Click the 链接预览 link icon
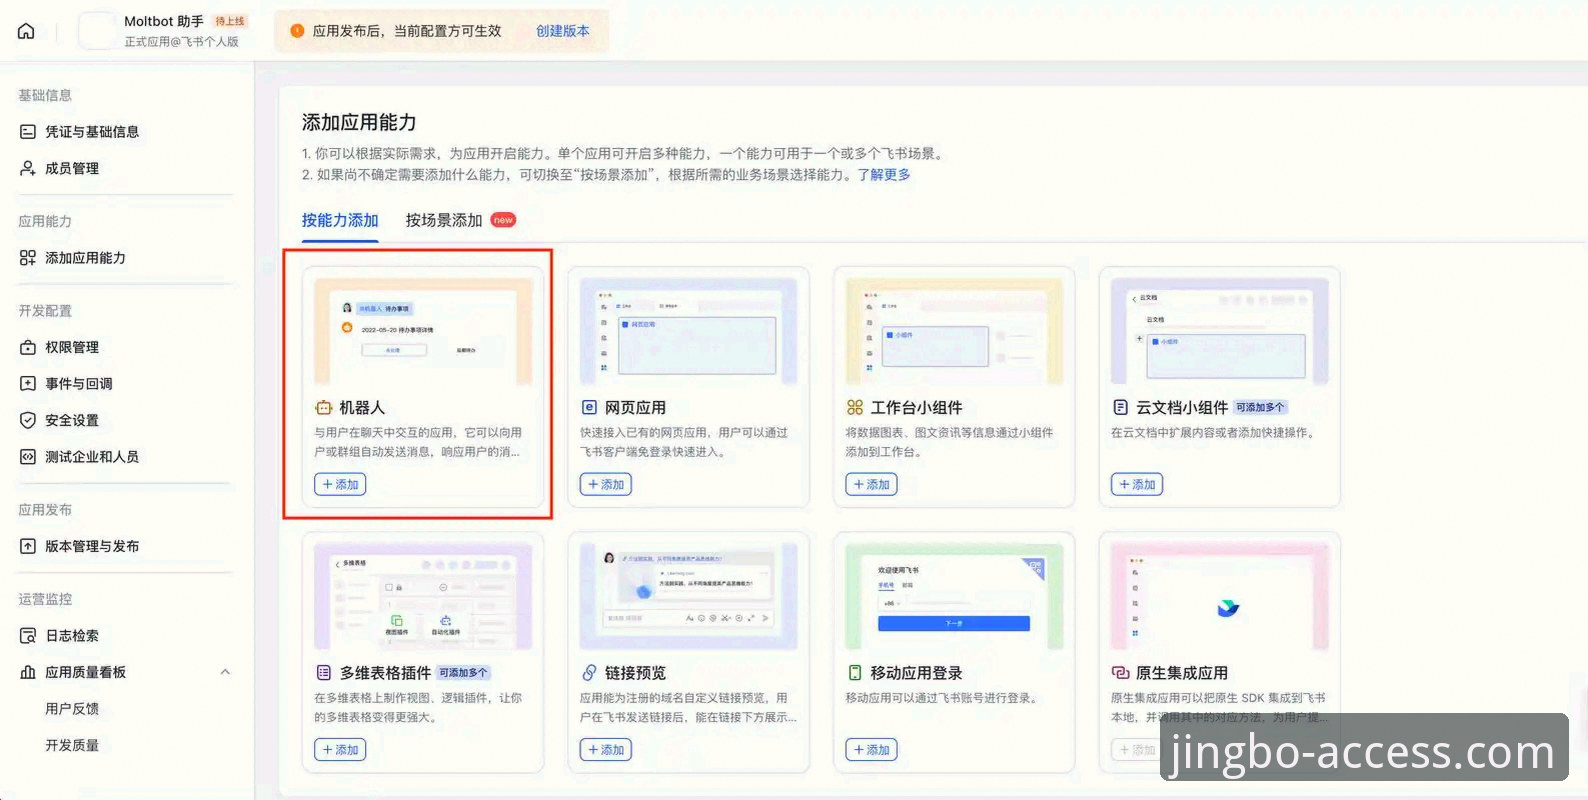This screenshot has width=1588, height=800. tap(589, 673)
